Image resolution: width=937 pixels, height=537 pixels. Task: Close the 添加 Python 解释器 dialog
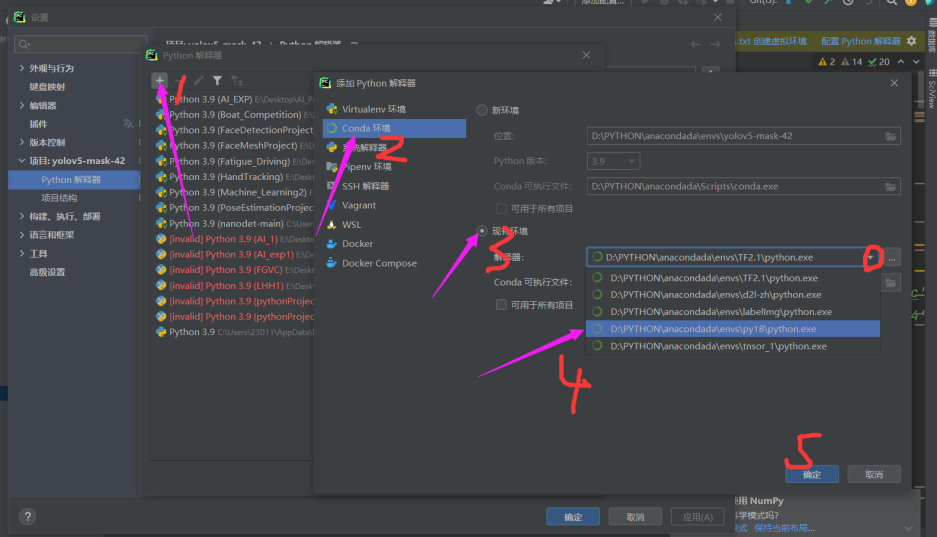[x=894, y=83]
